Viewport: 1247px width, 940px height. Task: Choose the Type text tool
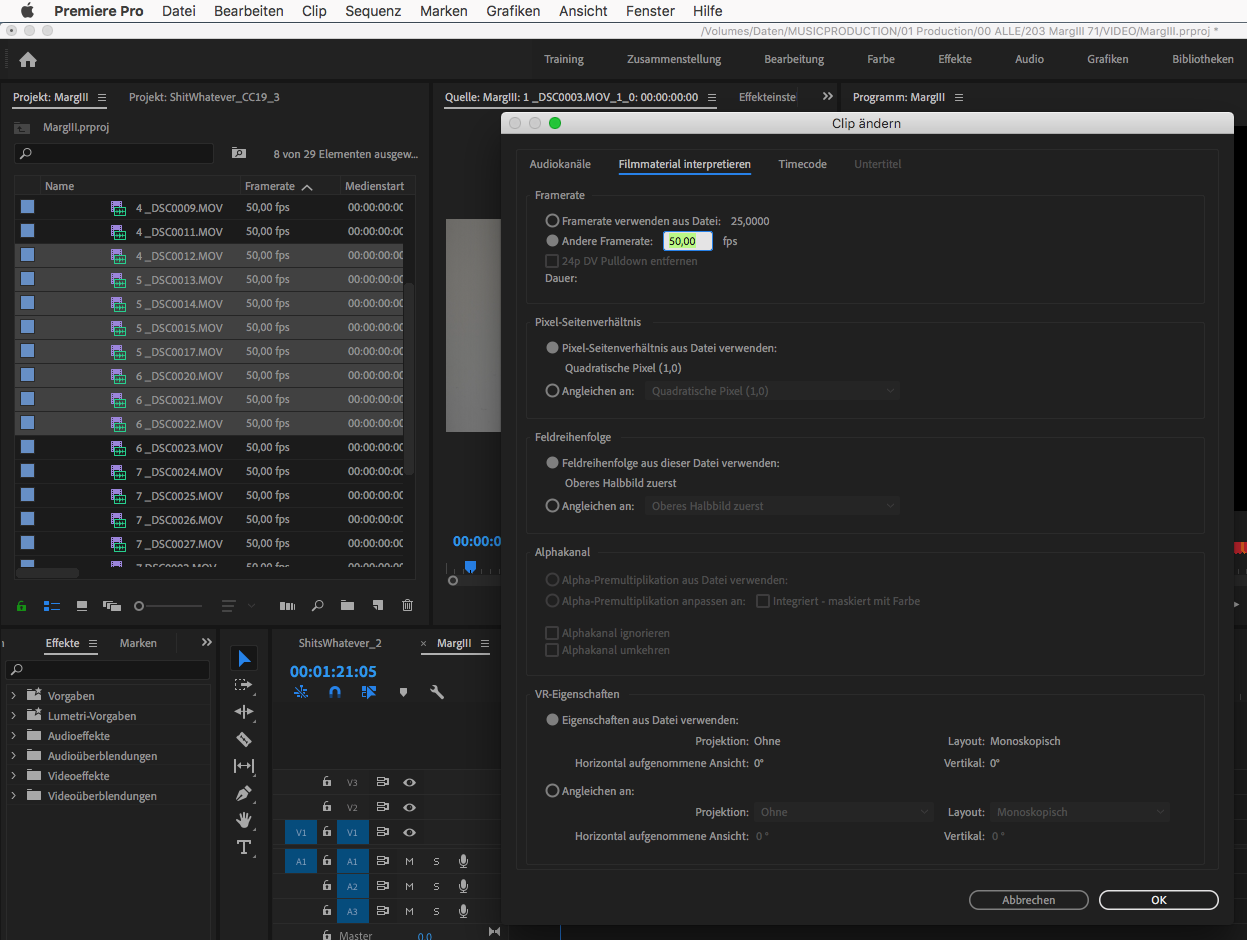(x=244, y=847)
